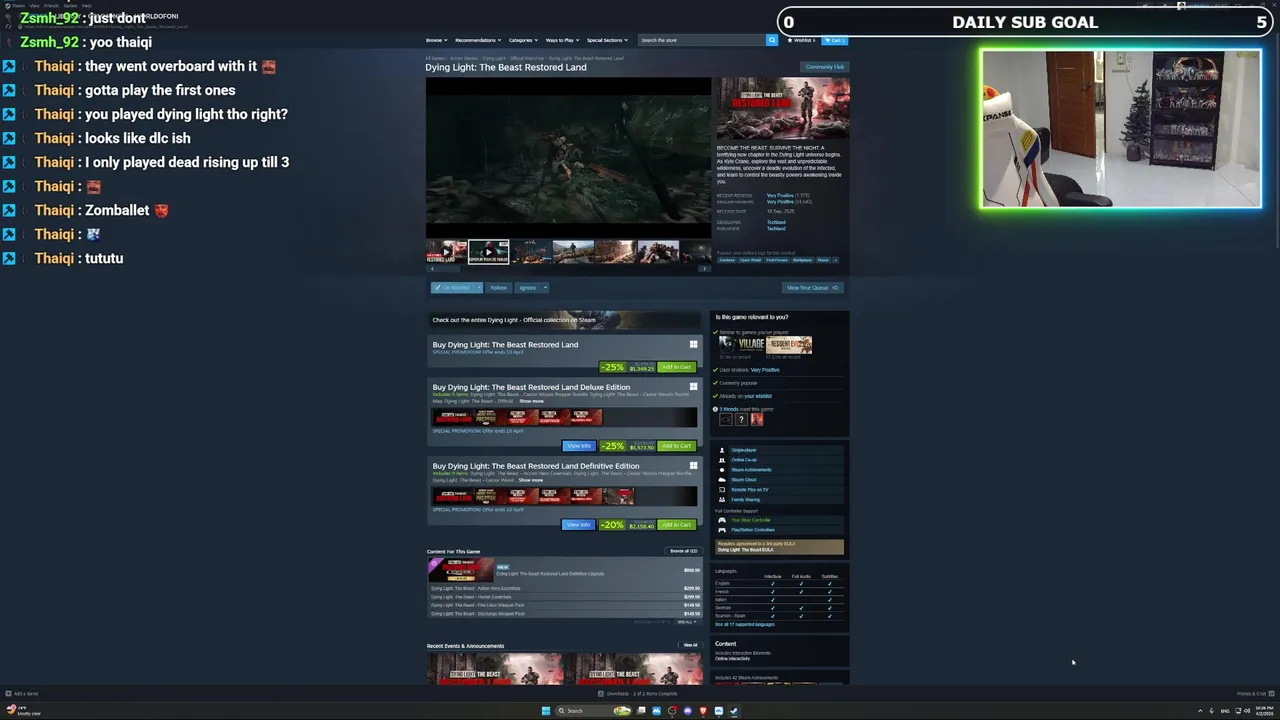The height and width of the screenshot is (720, 1280).
Task: Select the Zombies tag
Action: (x=727, y=260)
